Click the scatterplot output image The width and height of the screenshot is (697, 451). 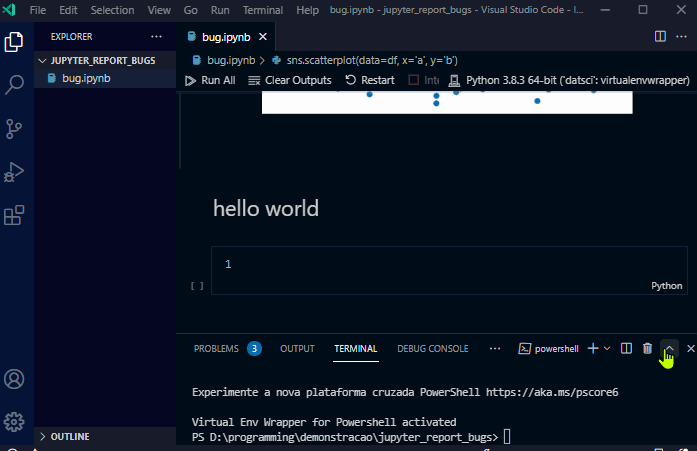tap(447, 102)
